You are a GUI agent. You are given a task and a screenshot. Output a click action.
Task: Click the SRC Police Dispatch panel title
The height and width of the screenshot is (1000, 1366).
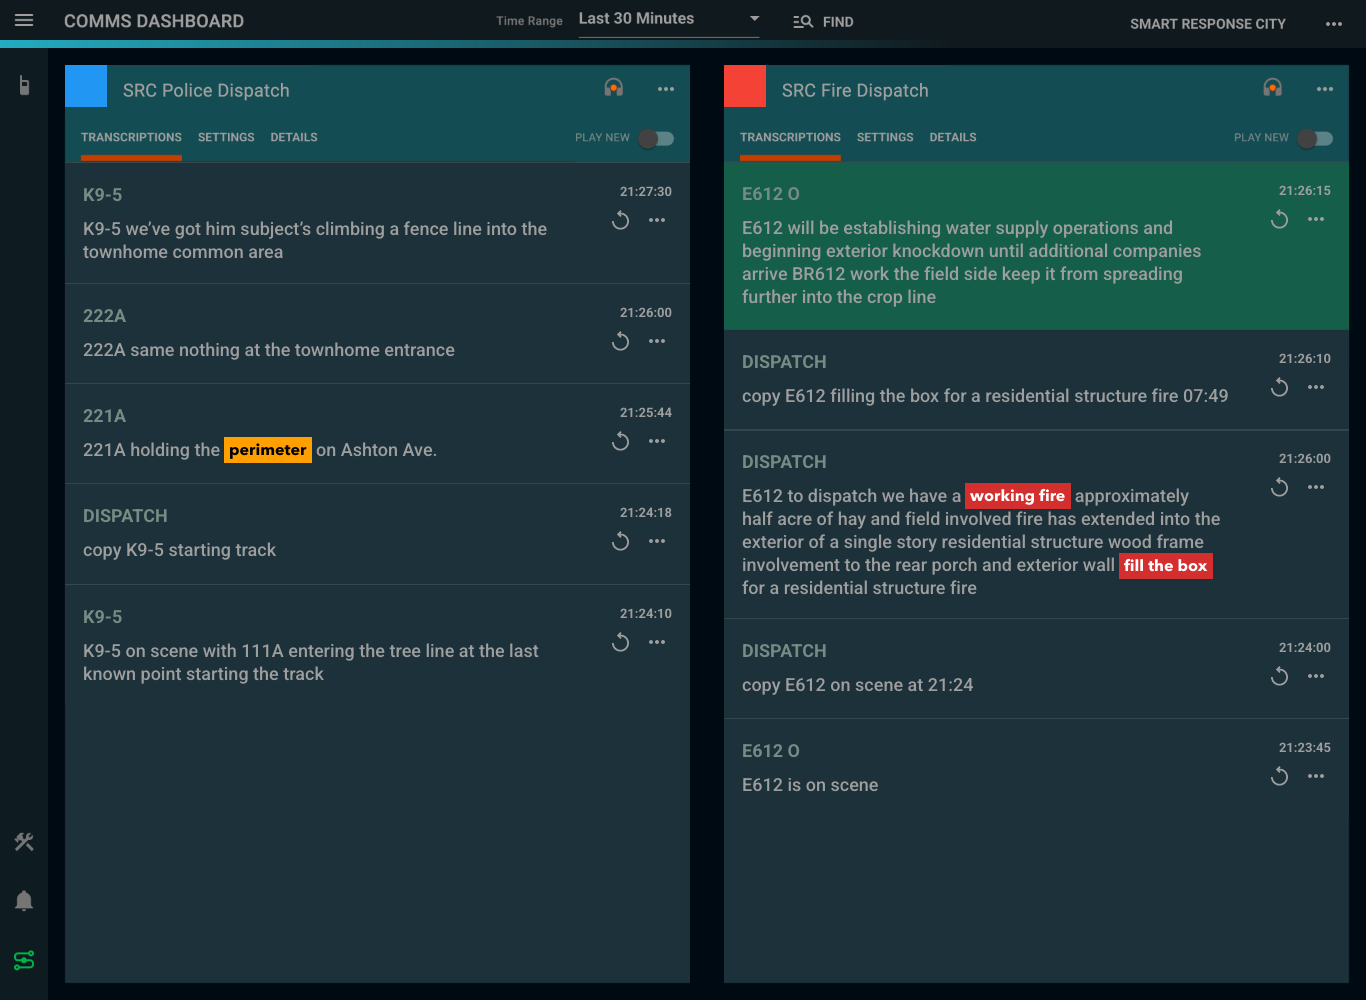coord(206,90)
